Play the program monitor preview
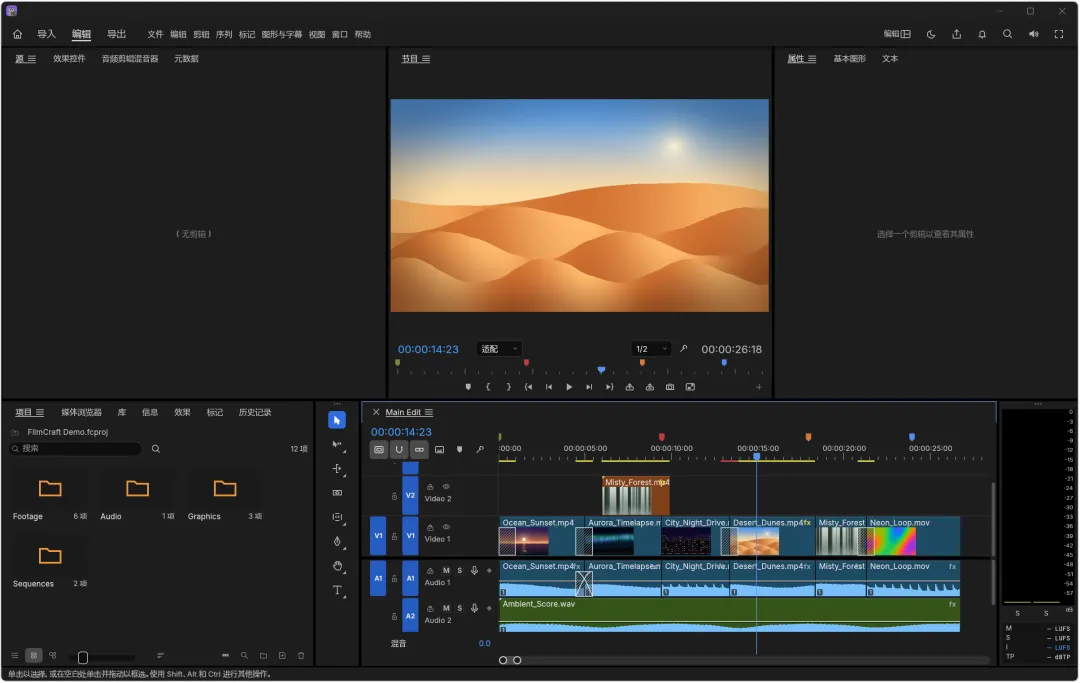1080x683 pixels. click(569, 387)
